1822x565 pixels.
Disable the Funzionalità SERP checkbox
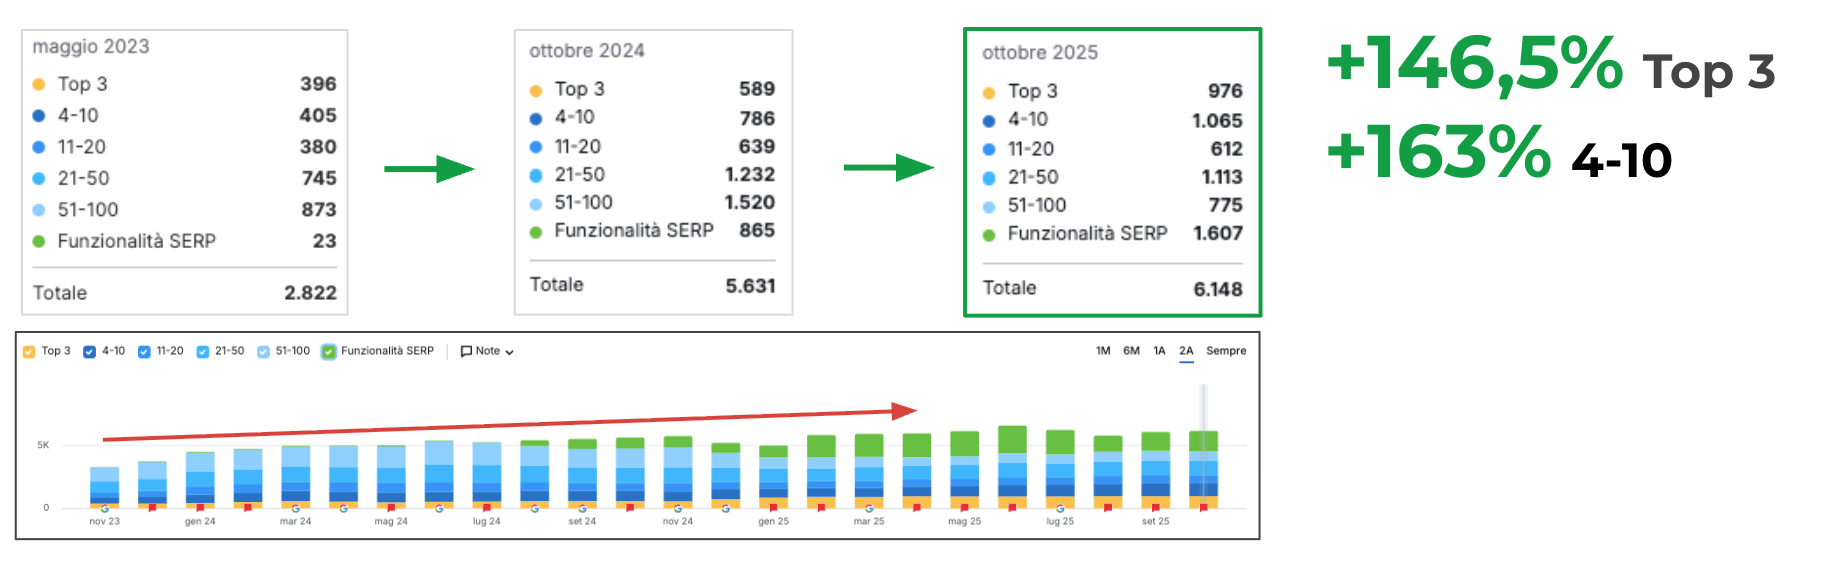328,352
